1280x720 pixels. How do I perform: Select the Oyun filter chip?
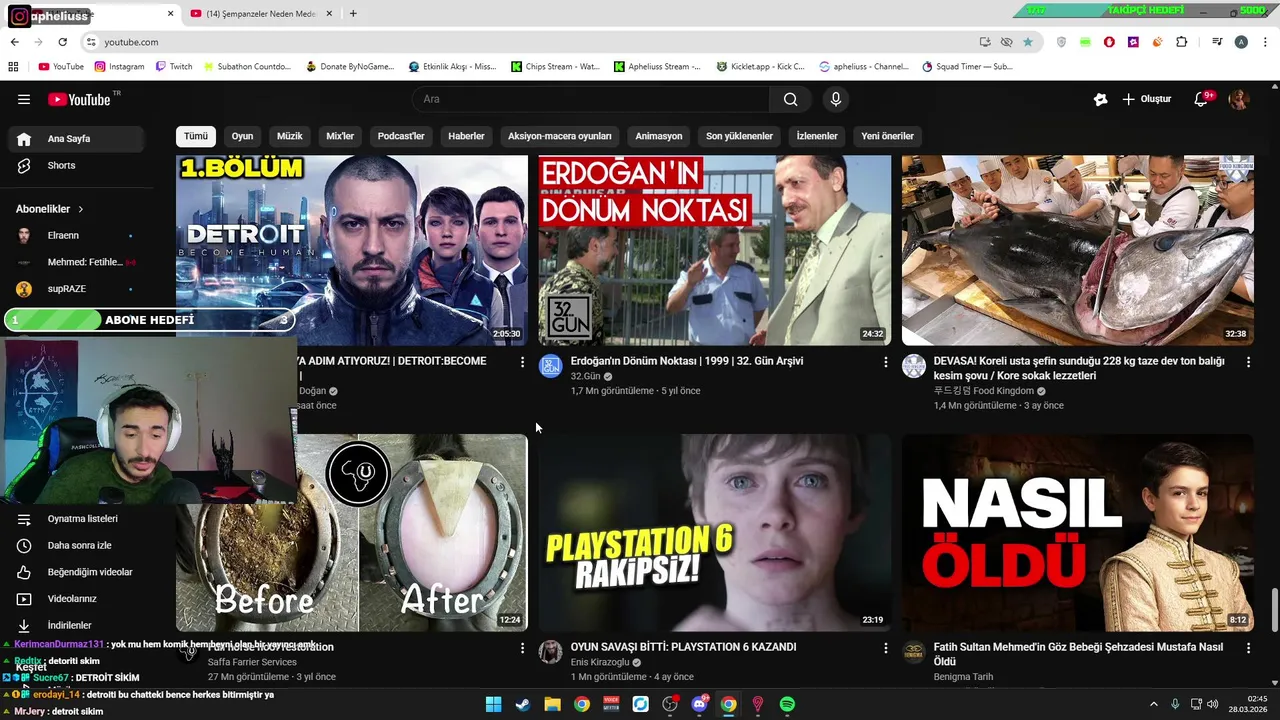[x=243, y=136]
